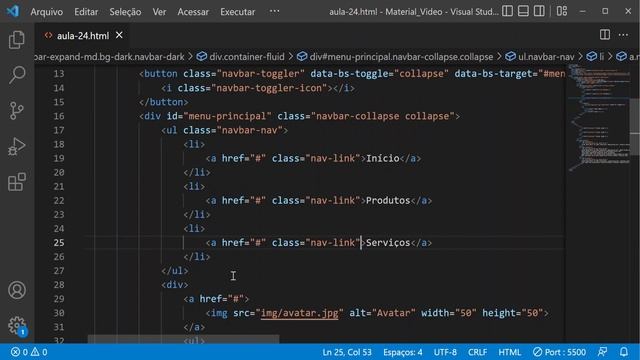Toggle the bottom panel layout

tap(523, 11)
